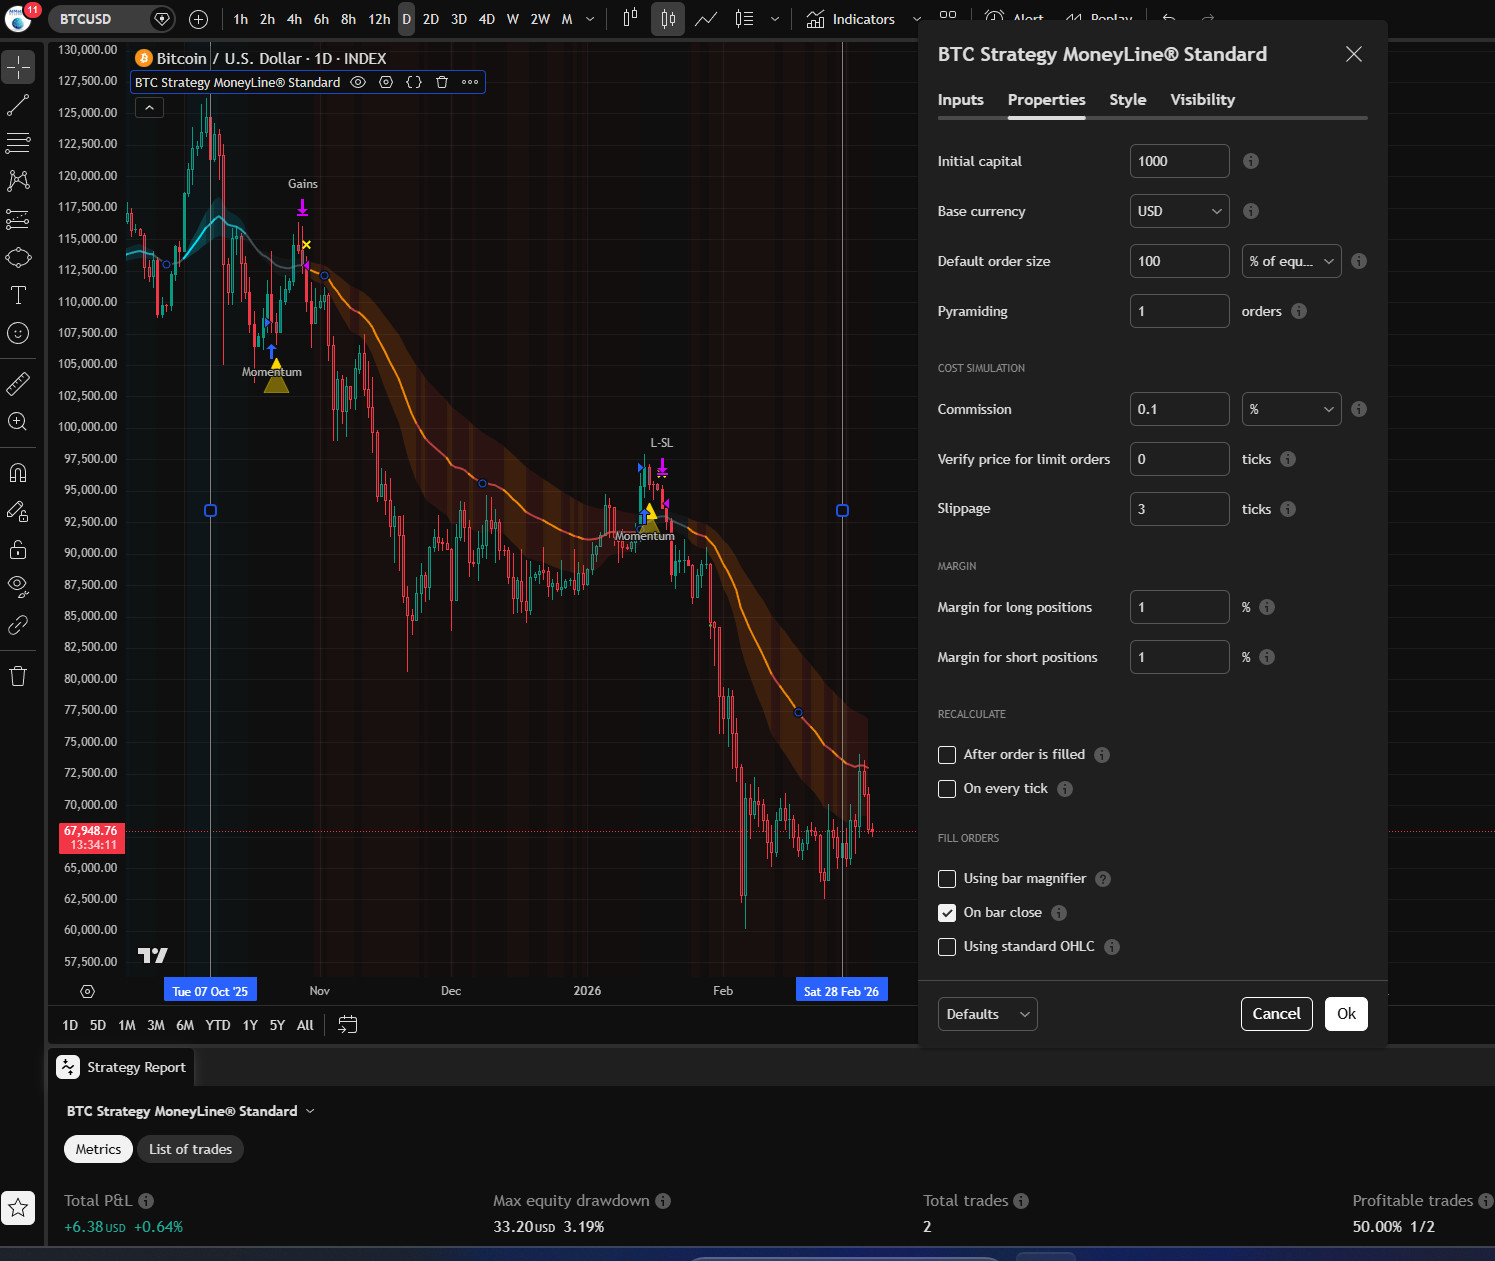Expand more timeframes chevron in toolbar
Screen dimensions: 1495x1261
[x=590, y=19]
